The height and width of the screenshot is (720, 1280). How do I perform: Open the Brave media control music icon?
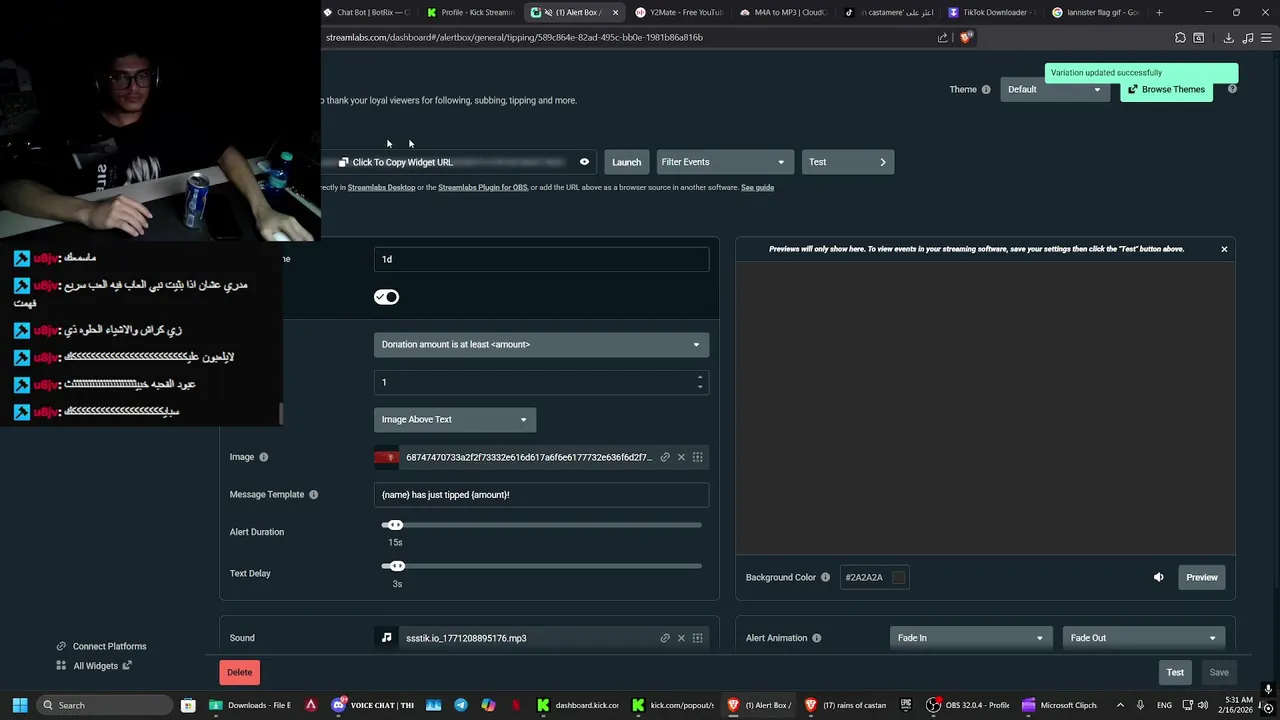(x=1248, y=38)
